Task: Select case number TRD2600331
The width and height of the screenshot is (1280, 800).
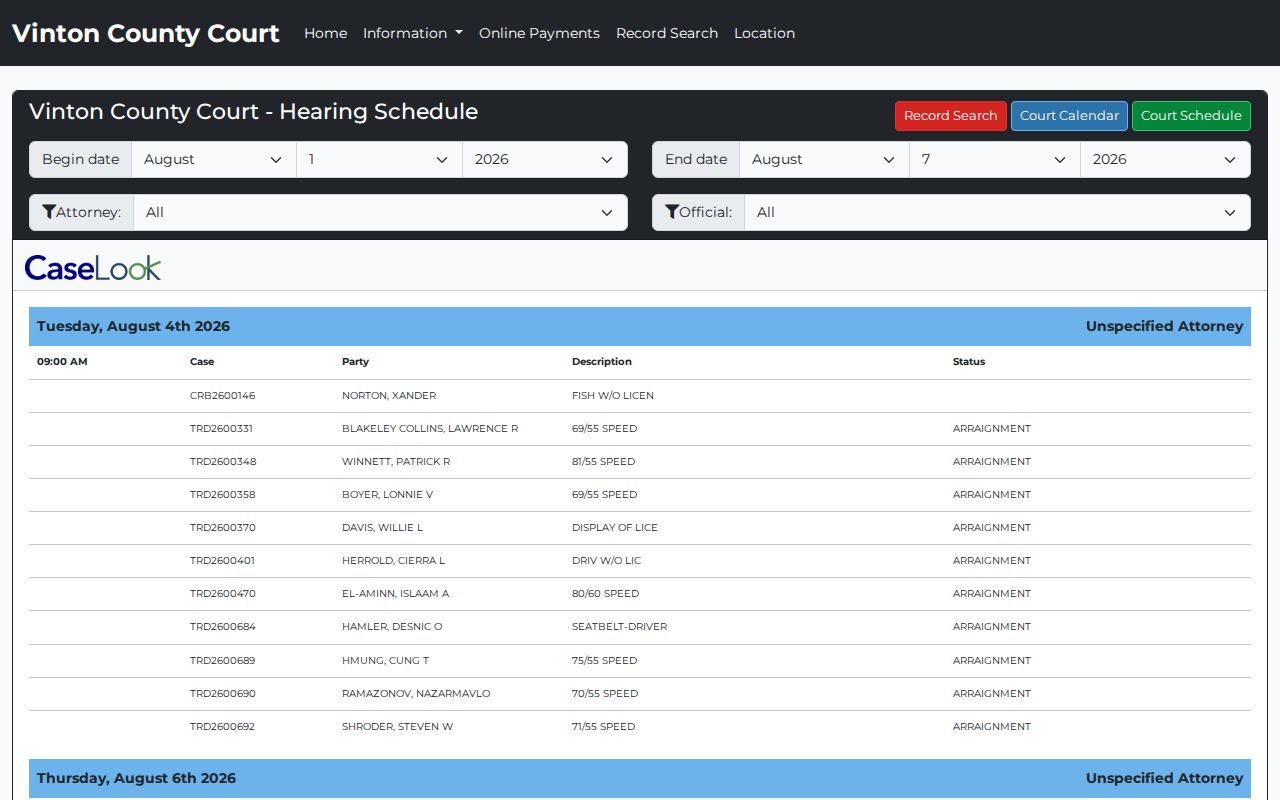Action: point(221,428)
